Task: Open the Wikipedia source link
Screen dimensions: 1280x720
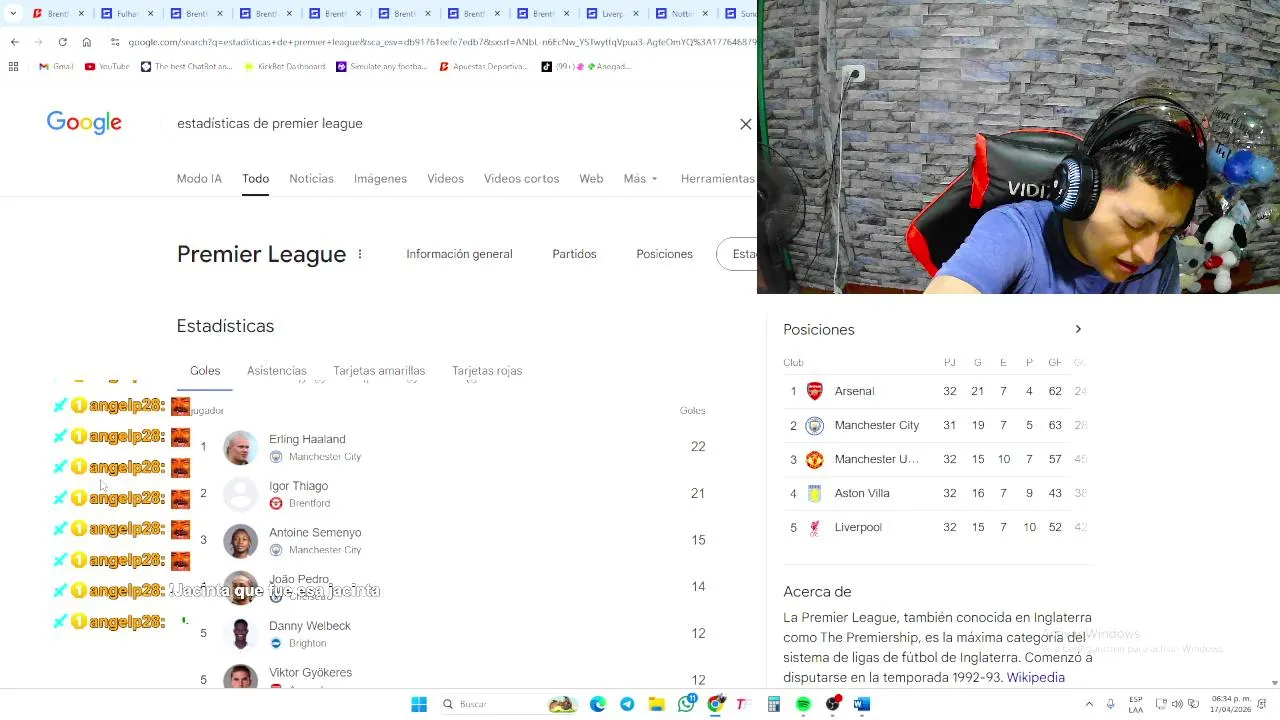Action: point(1035,677)
